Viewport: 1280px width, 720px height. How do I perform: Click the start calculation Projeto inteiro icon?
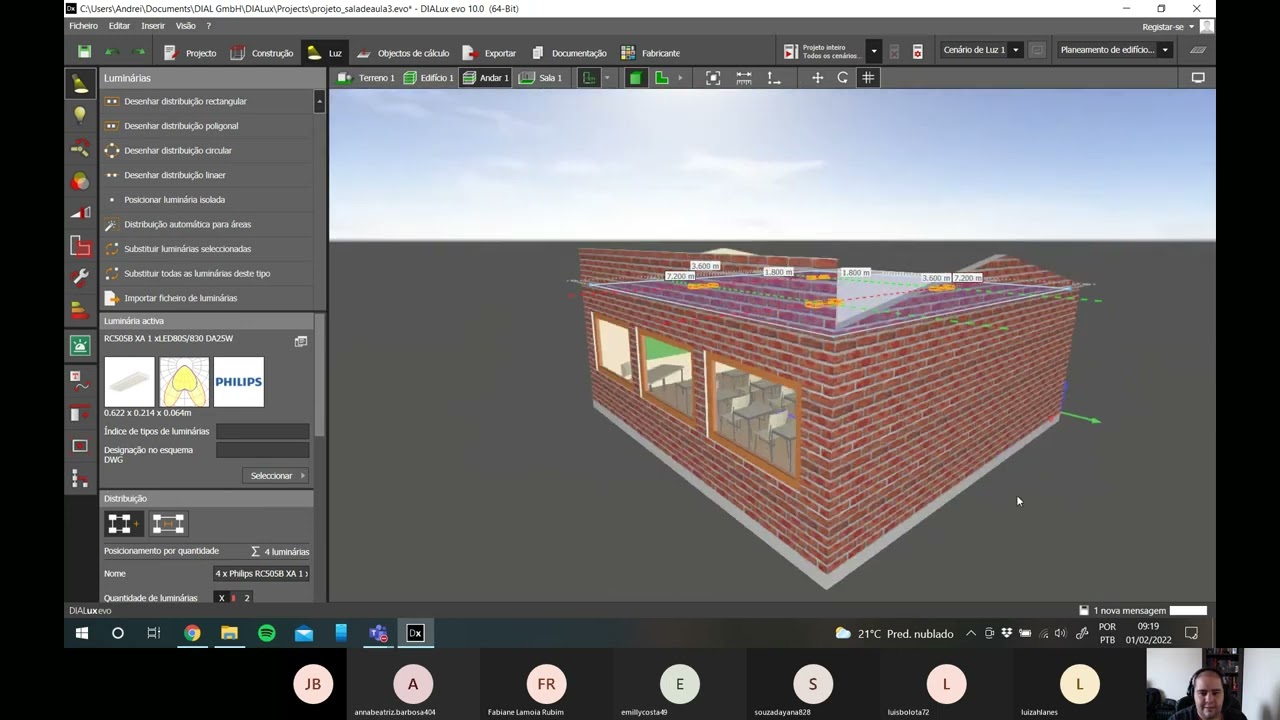[x=791, y=51]
